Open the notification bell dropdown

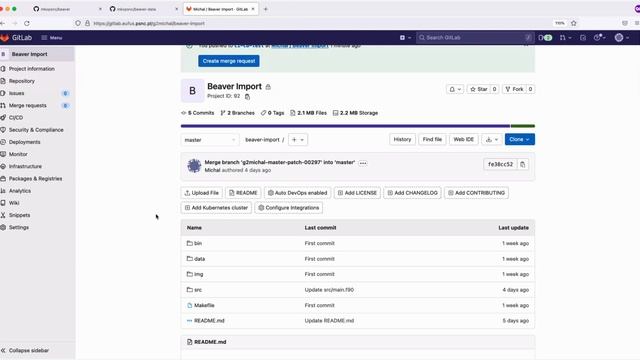(455, 89)
